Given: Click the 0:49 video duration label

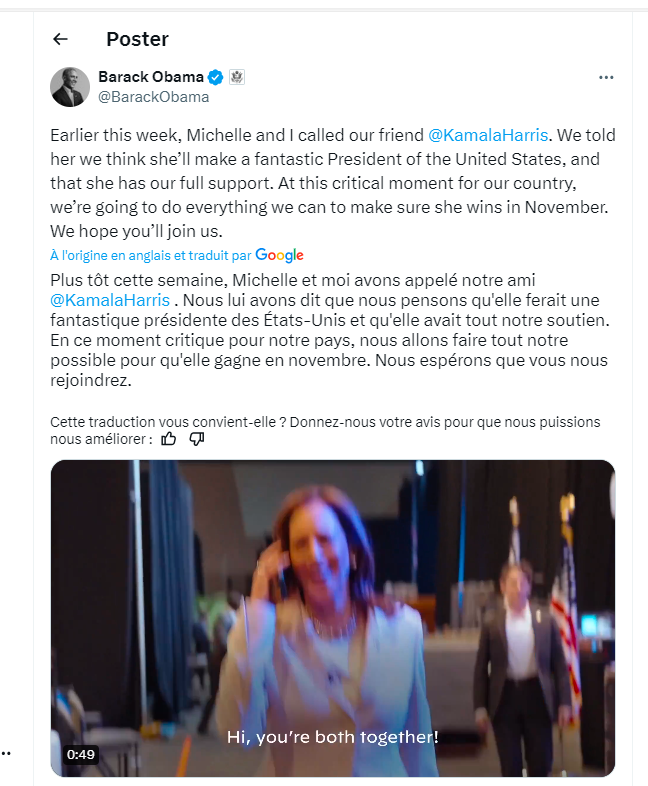Looking at the screenshot, I should 81,754.
